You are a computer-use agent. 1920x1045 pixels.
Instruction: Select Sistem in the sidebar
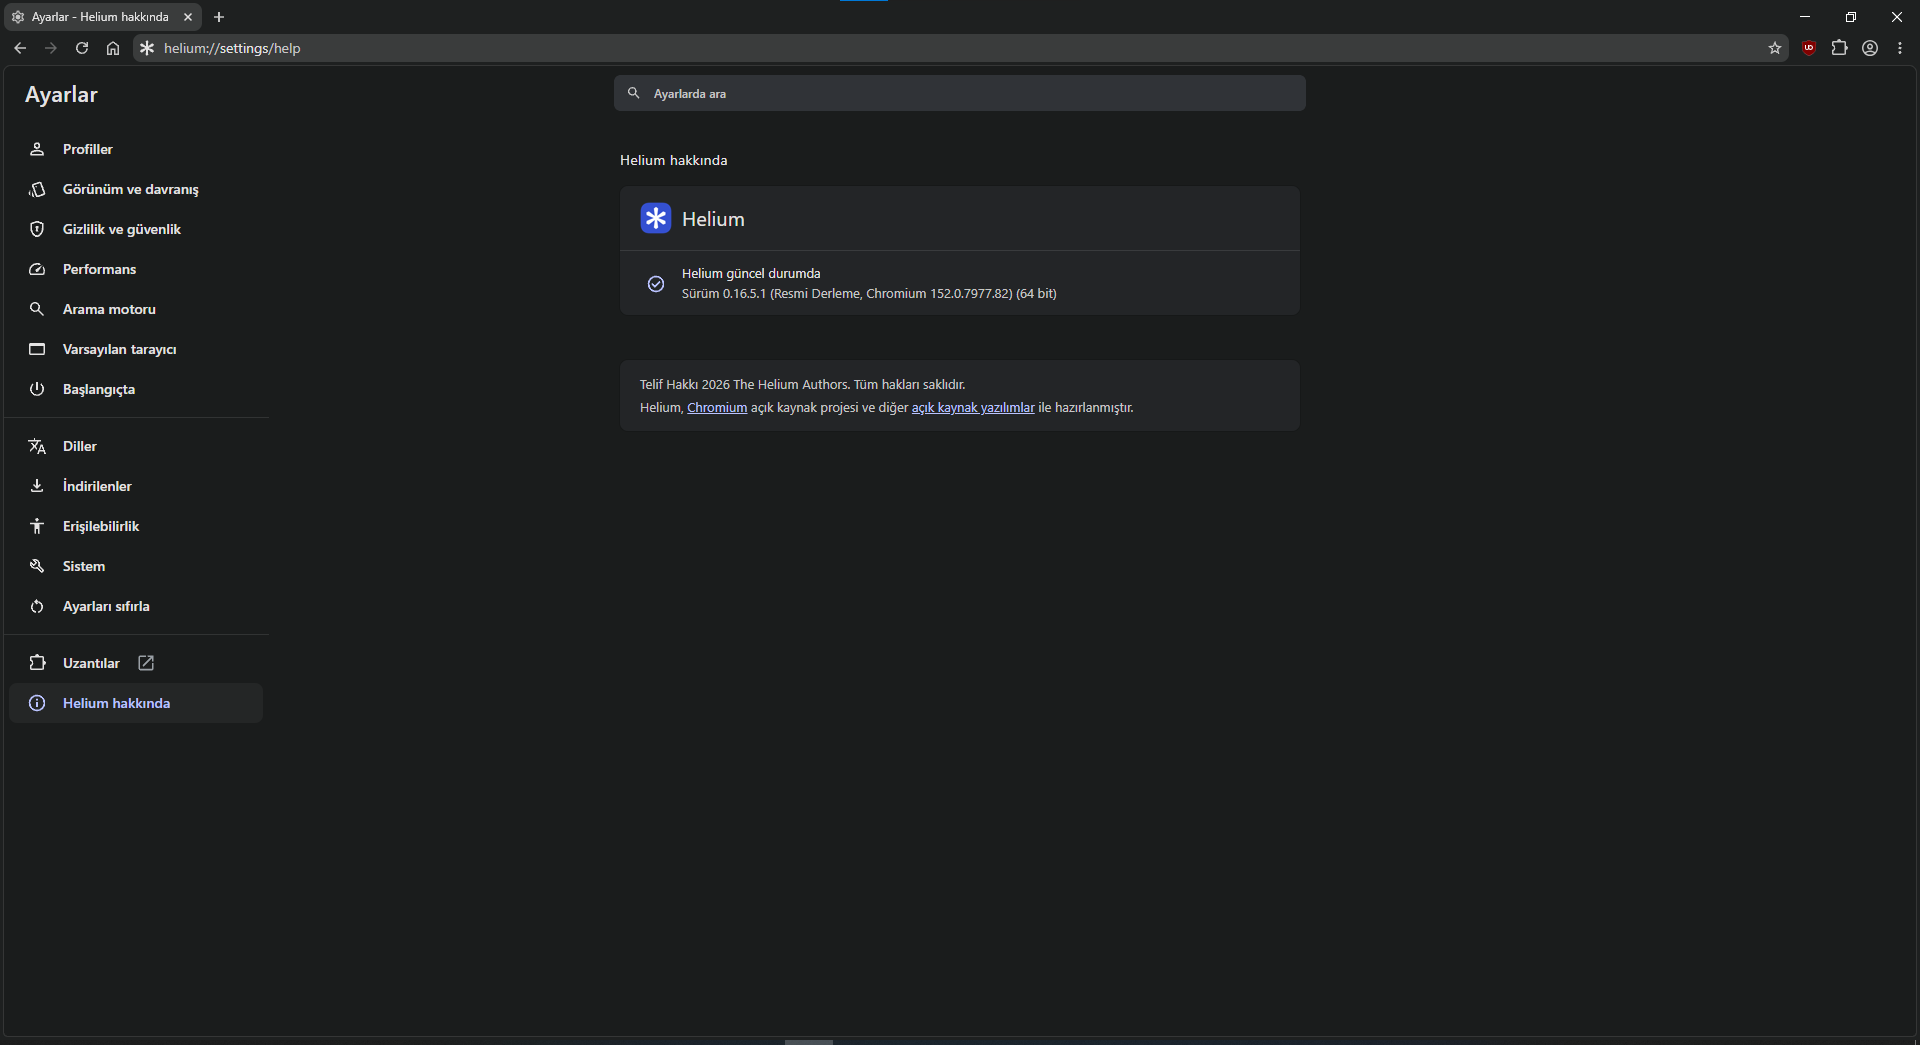coord(136,566)
